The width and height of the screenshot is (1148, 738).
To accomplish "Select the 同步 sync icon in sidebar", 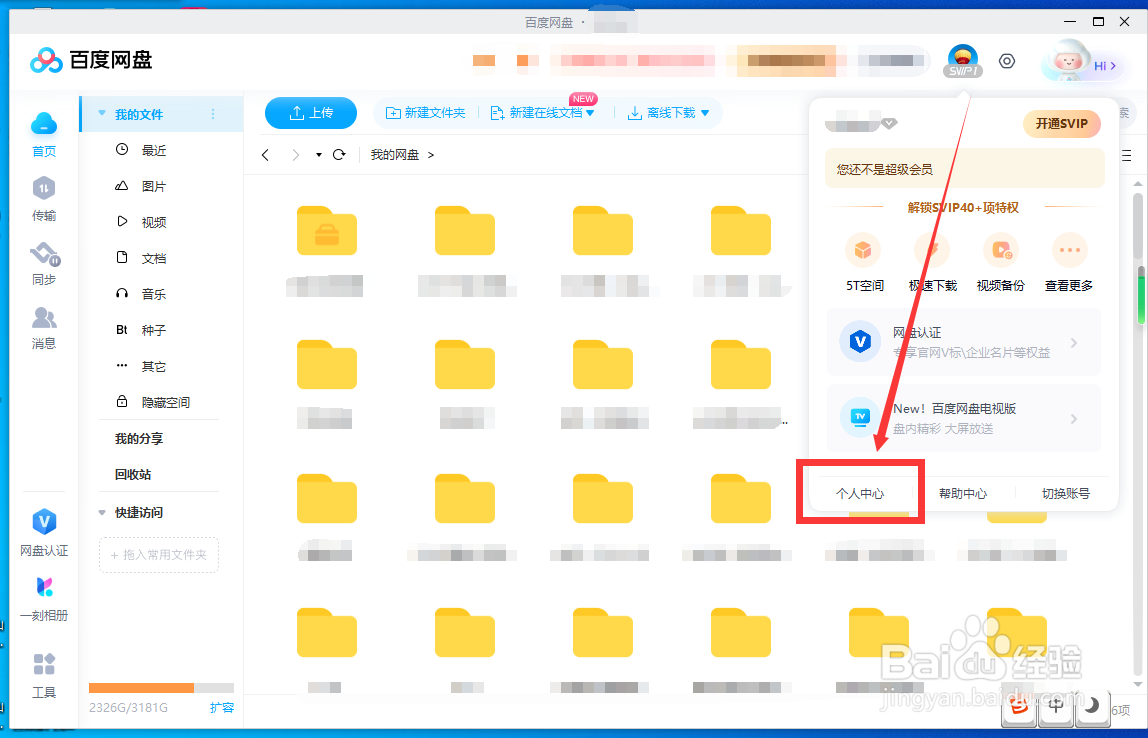I will click(43, 262).
